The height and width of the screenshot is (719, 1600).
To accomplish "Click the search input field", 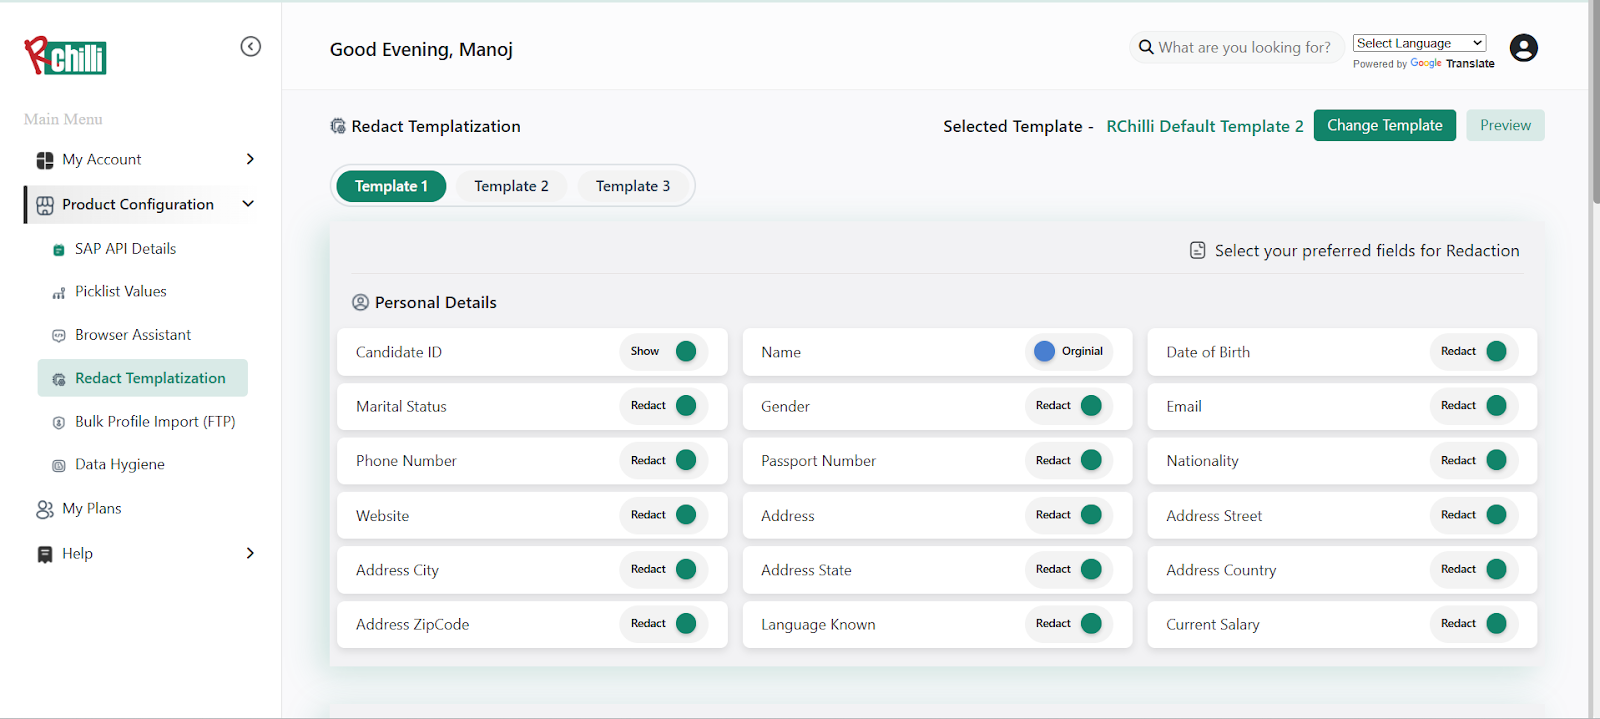I will (x=1244, y=47).
